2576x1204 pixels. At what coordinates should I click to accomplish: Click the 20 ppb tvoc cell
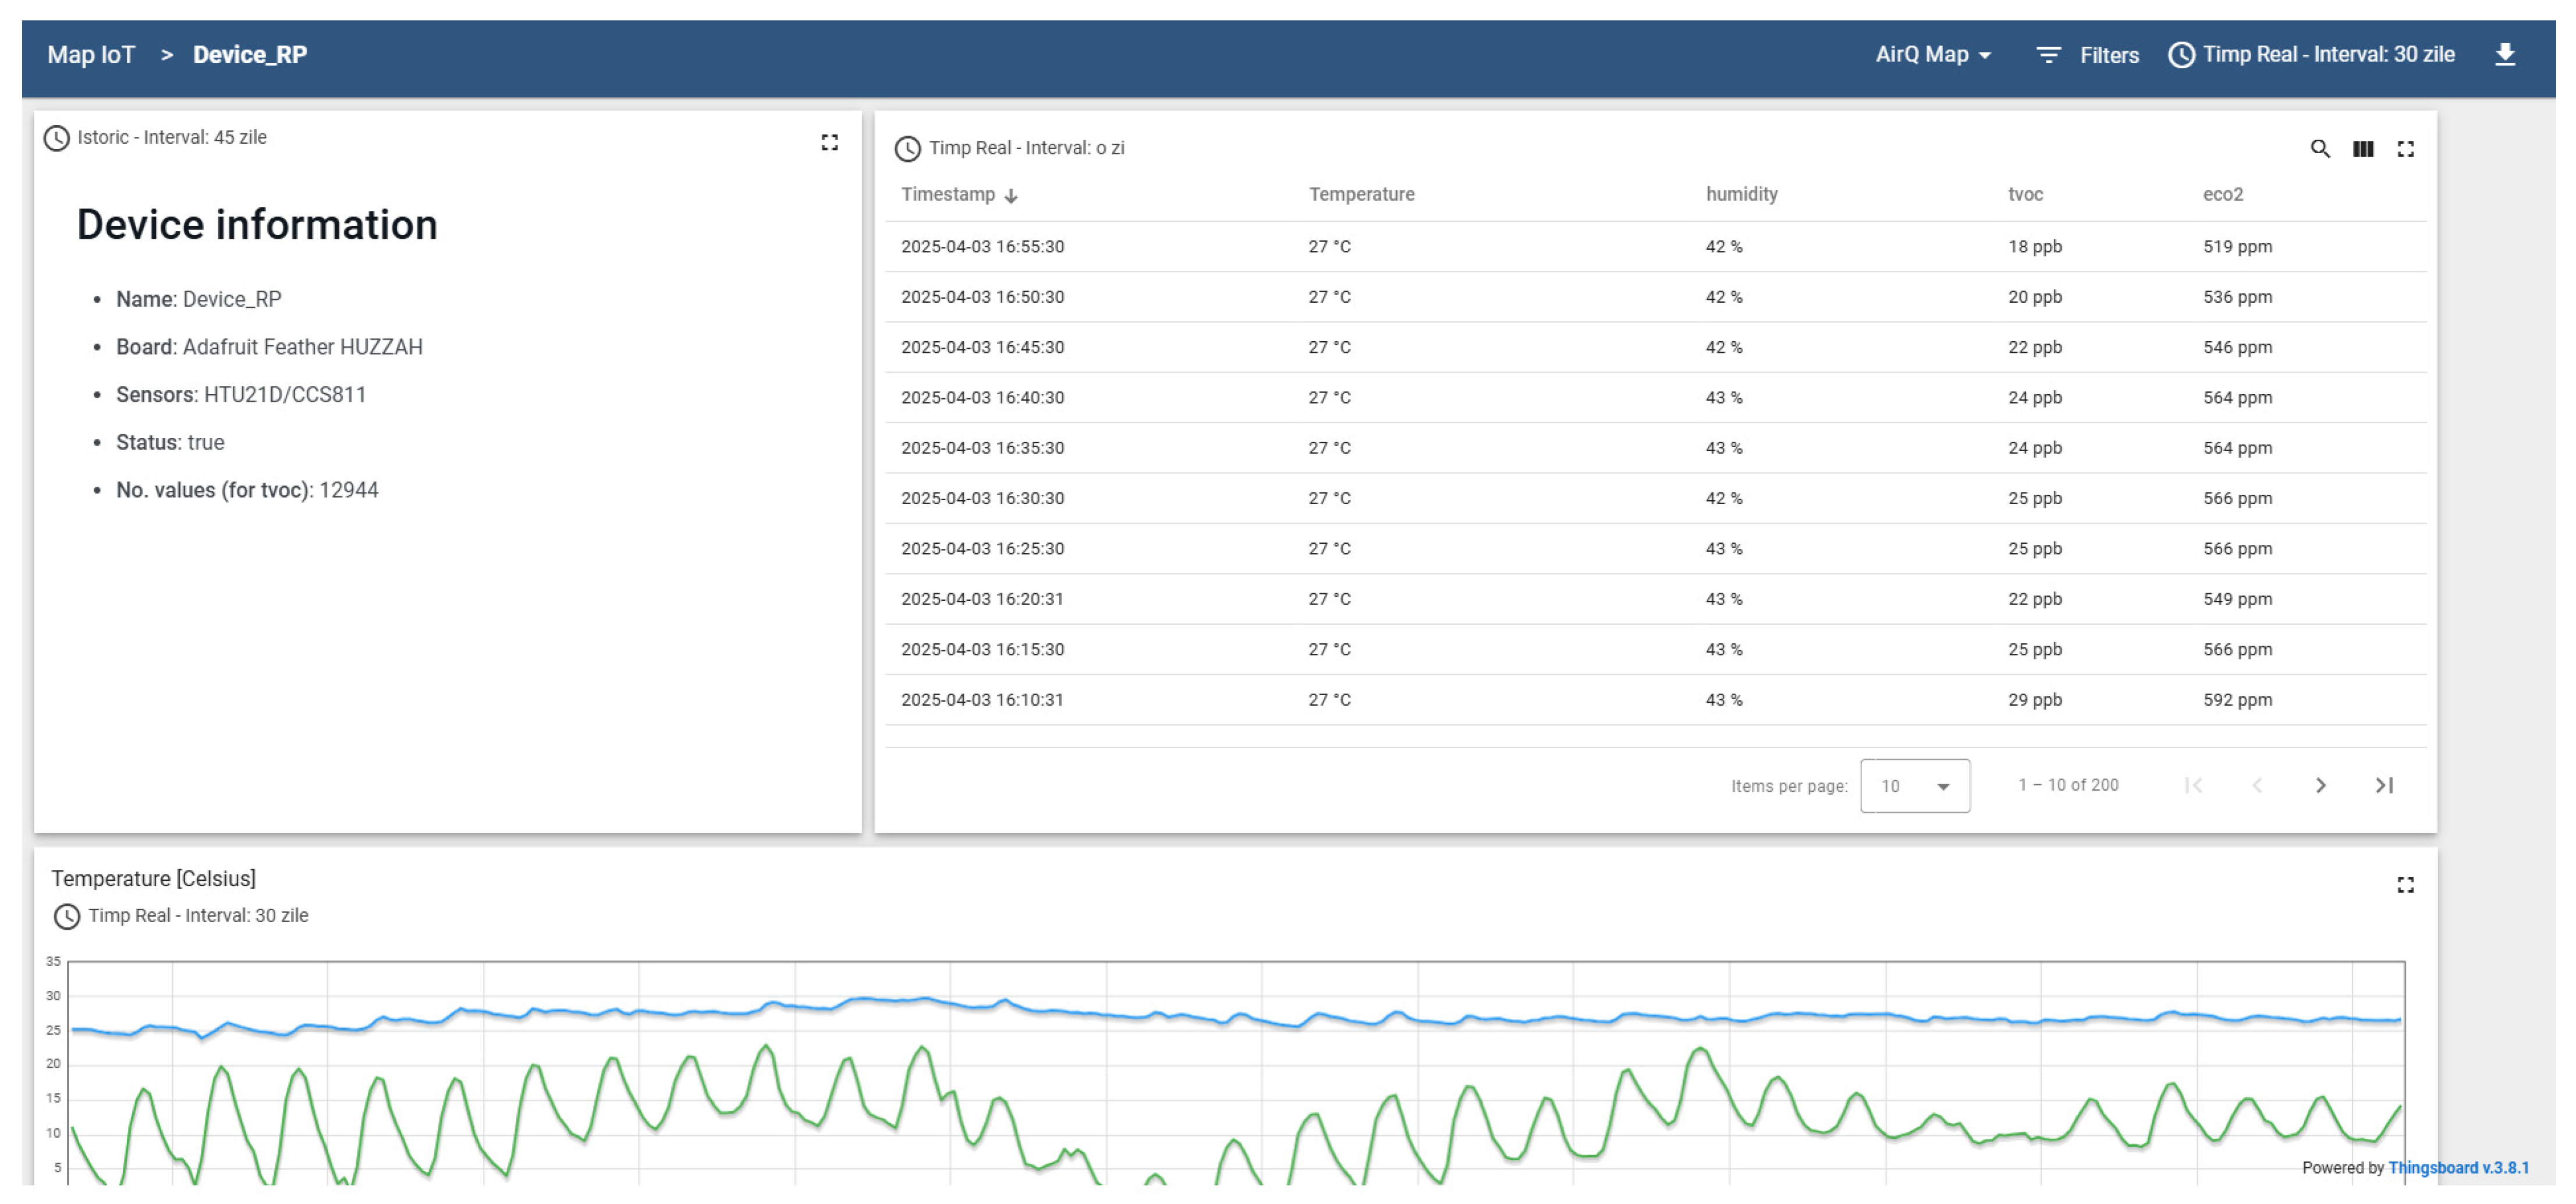[2034, 297]
